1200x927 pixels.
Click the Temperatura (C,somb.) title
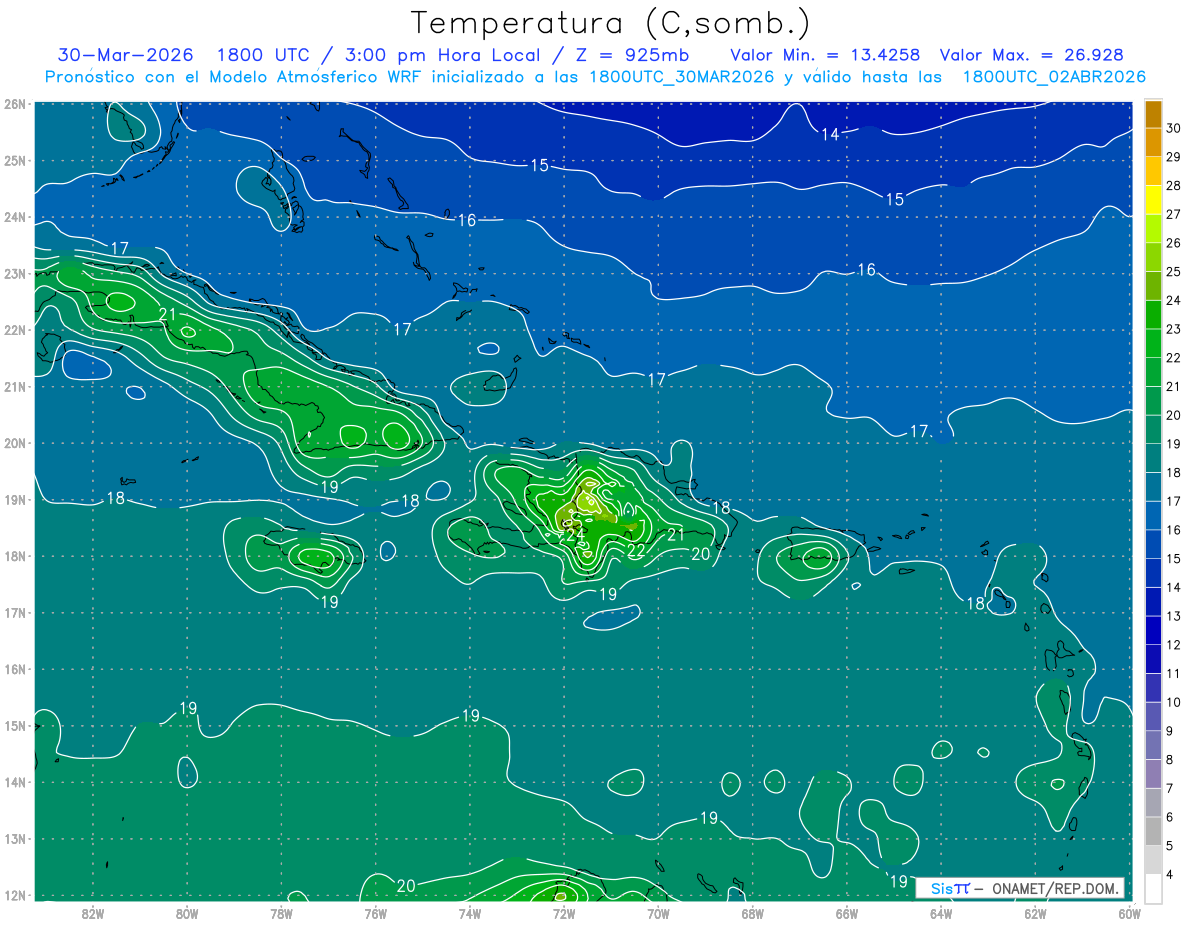[611, 23]
